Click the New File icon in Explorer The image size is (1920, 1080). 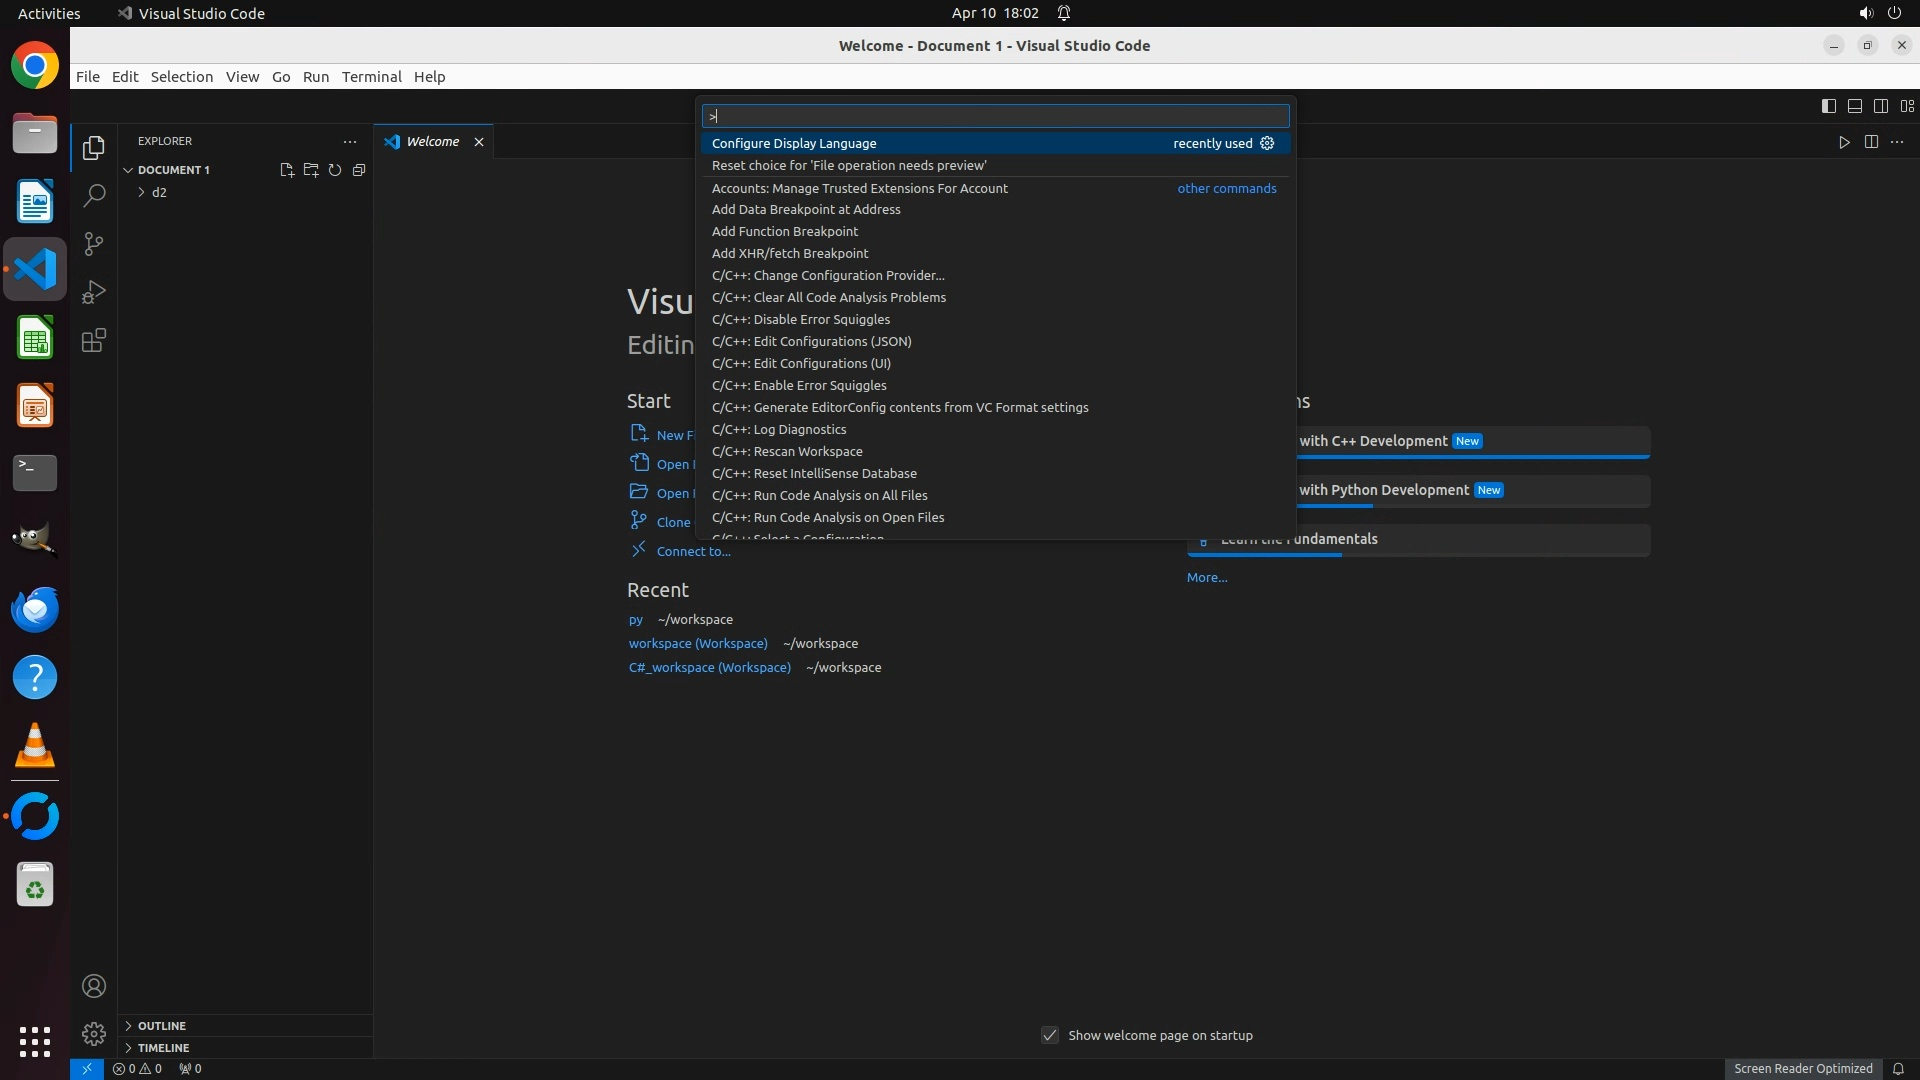point(287,170)
